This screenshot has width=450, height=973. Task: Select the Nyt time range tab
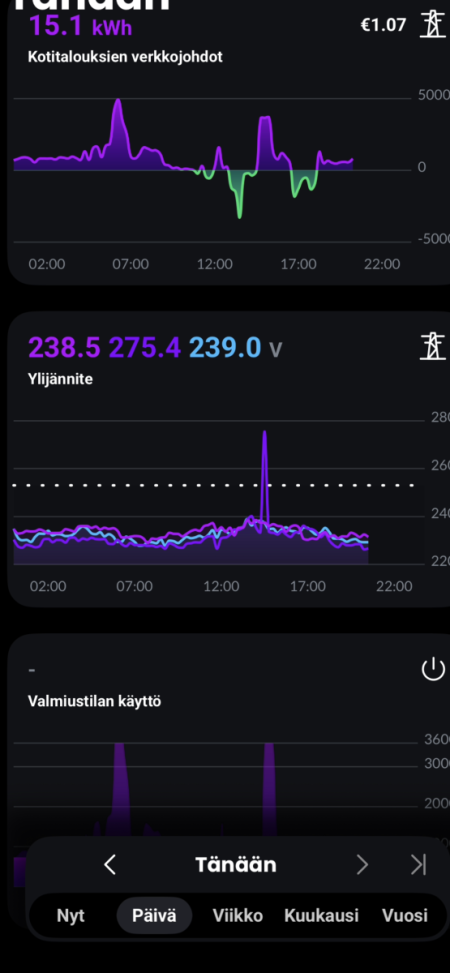(71, 915)
